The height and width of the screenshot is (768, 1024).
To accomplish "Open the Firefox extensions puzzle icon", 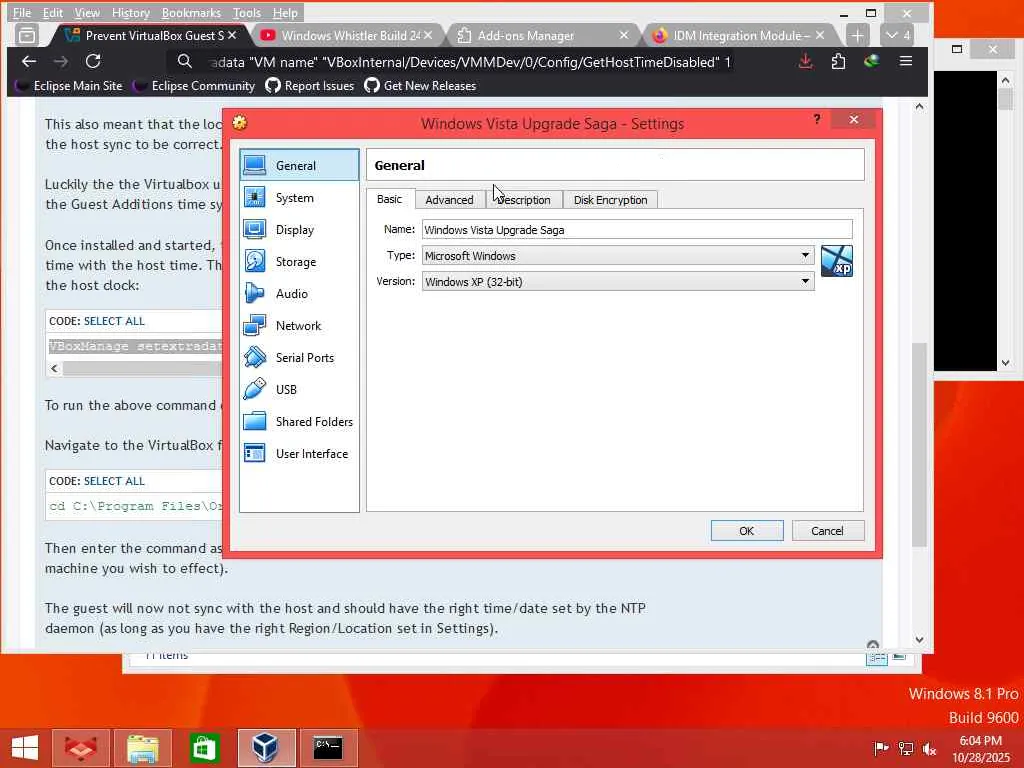I will [839, 61].
